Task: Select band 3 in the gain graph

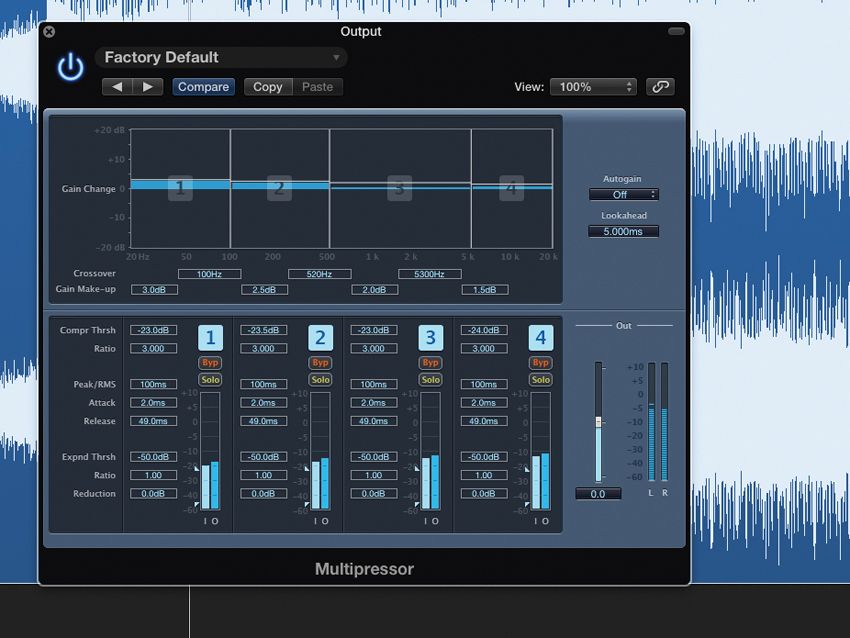Action: [400, 188]
